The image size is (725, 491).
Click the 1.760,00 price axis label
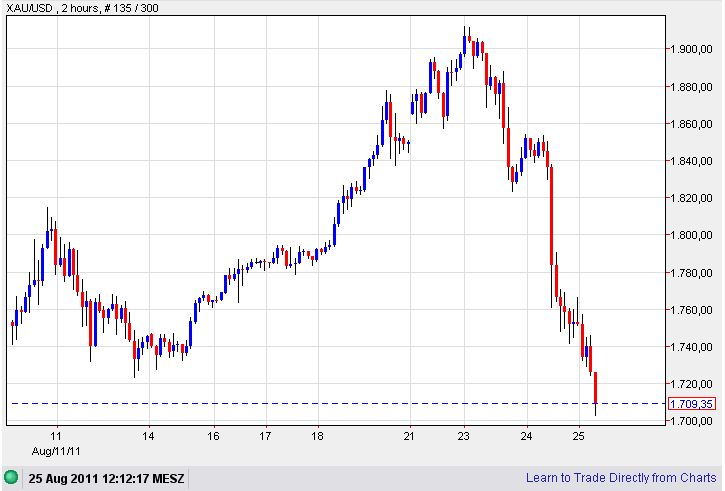click(692, 310)
